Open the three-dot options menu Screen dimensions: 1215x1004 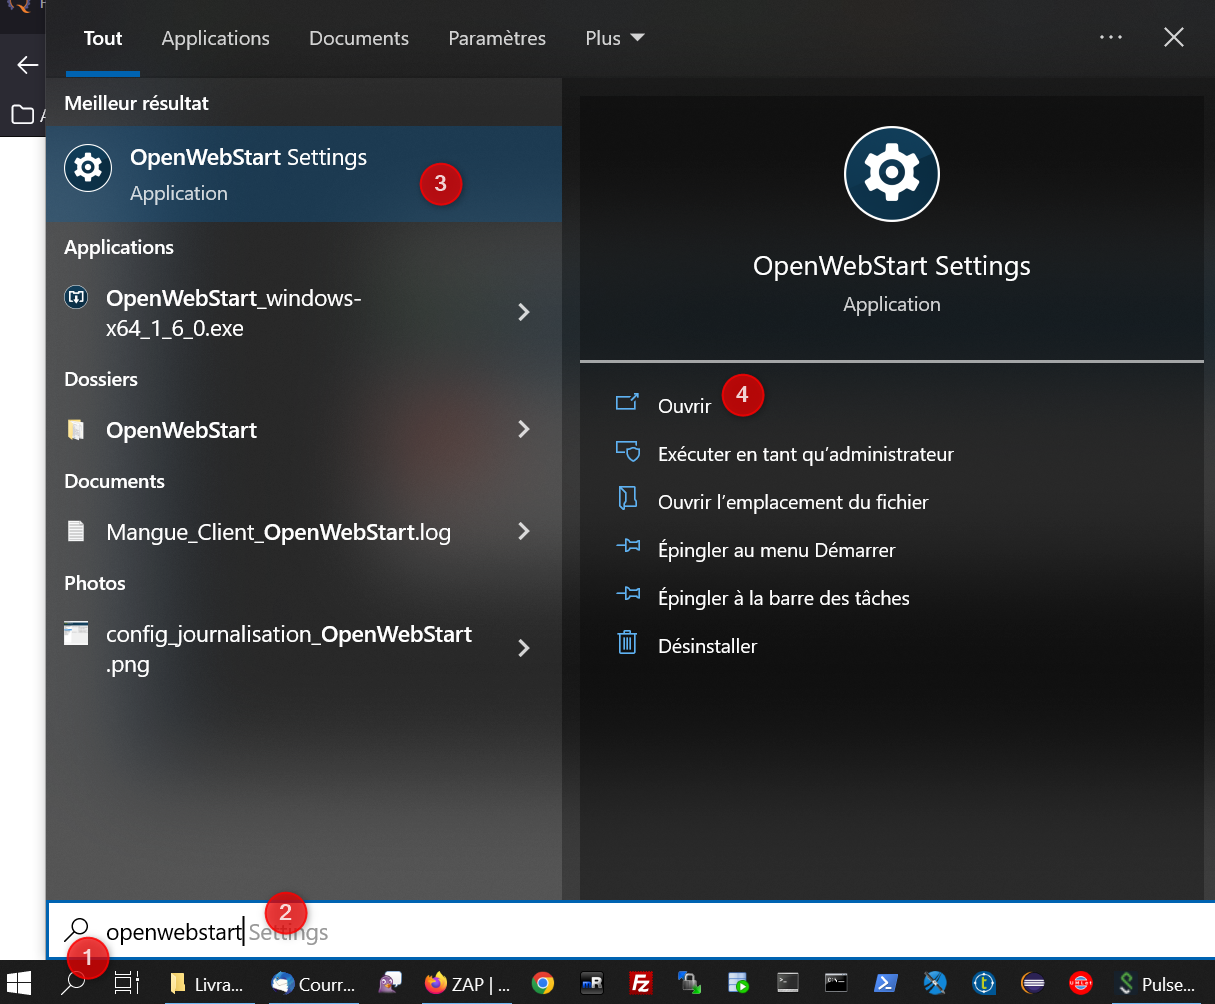point(1110,37)
